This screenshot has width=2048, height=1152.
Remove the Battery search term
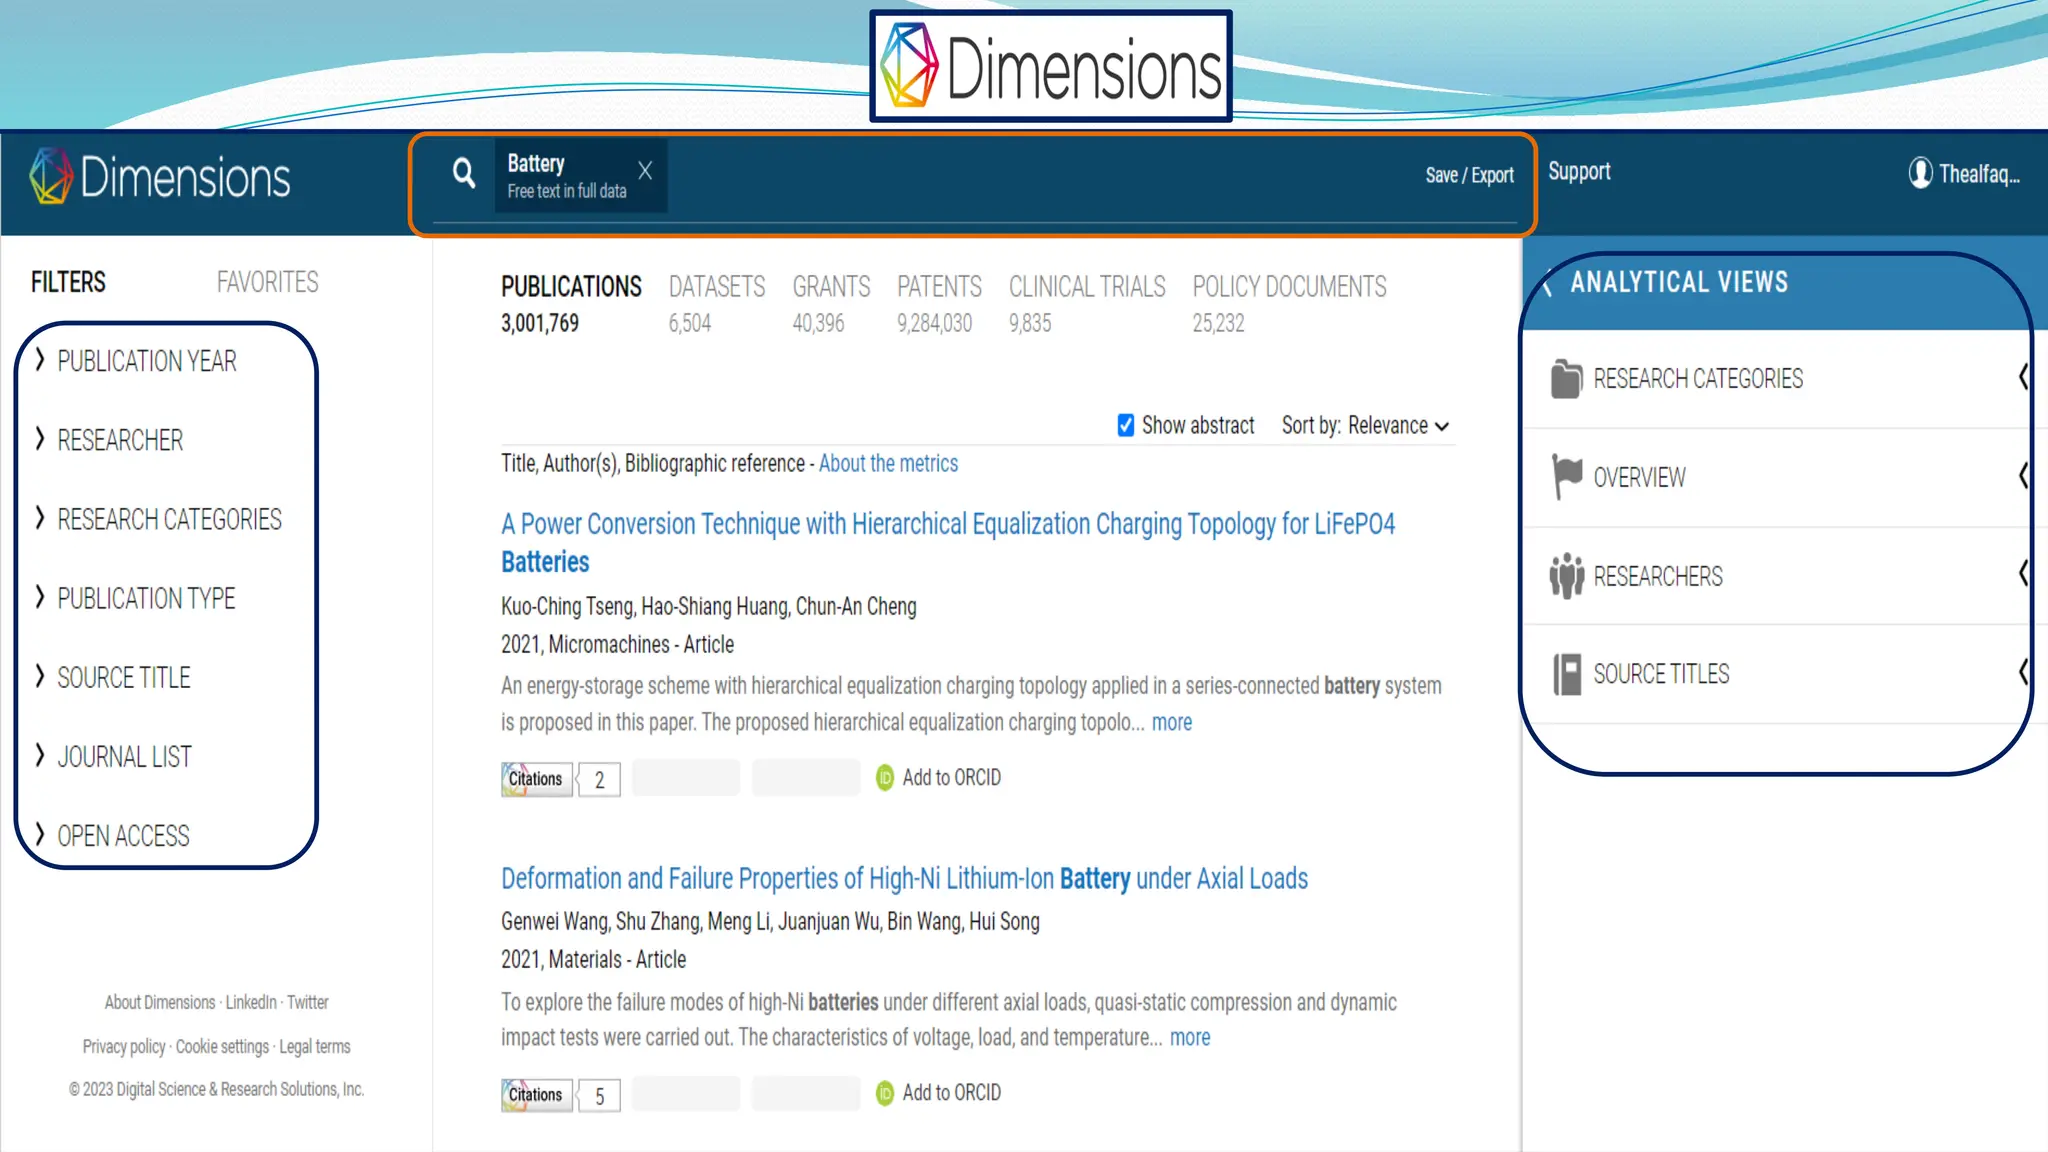coord(645,171)
